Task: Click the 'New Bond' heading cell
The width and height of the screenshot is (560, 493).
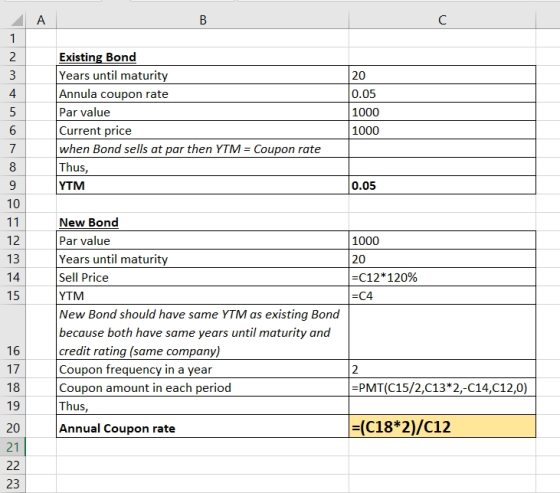Action: point(202,222)
